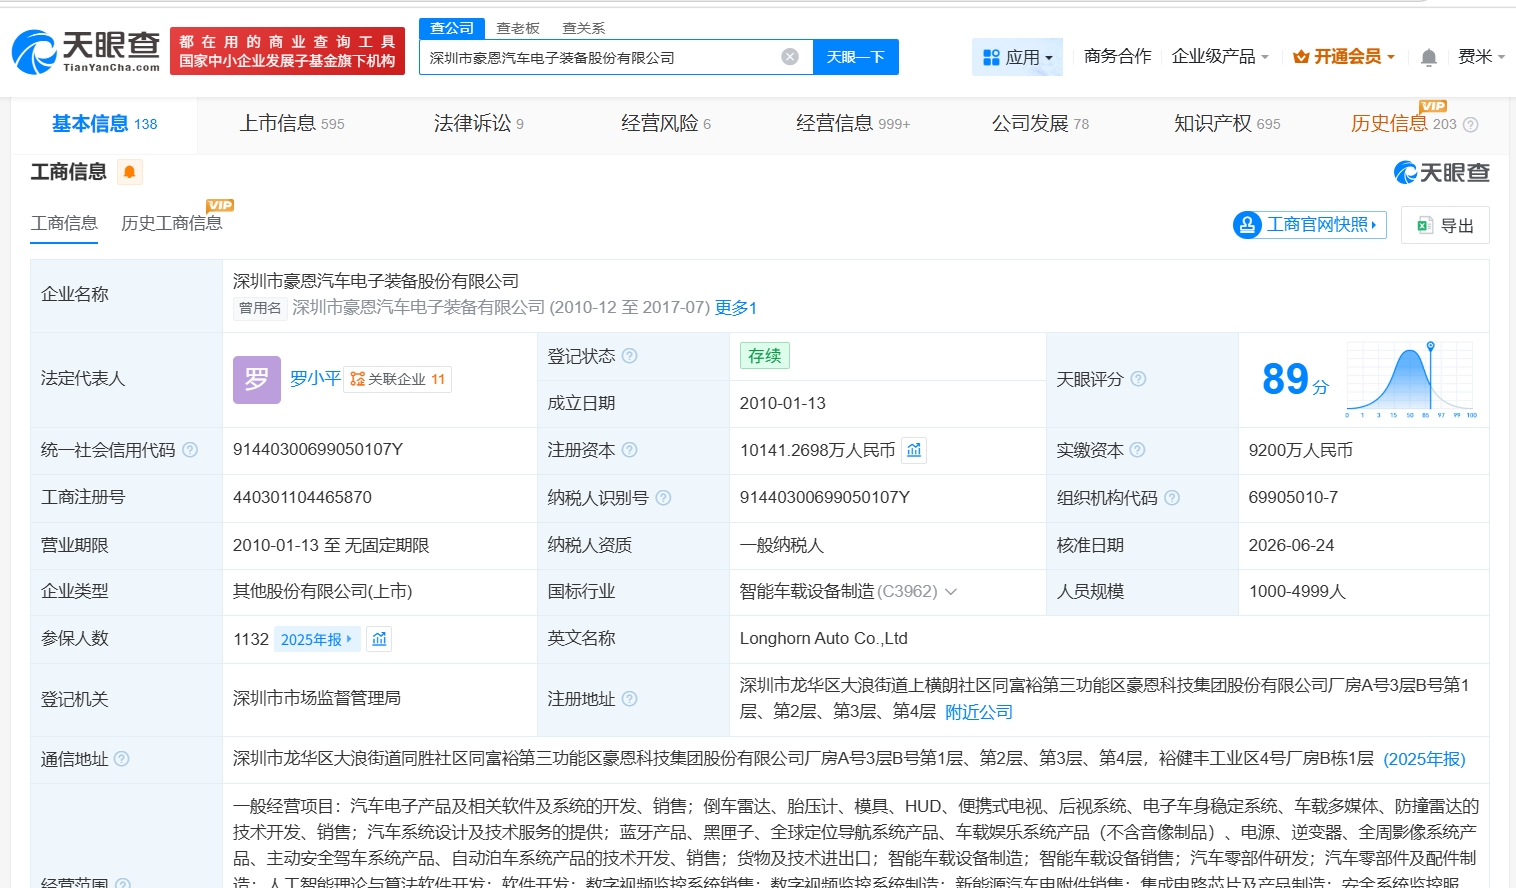This screenshot has height=888, width=1516.
Task: Click the 9200万人民币 paid-in capital value
Action: tap(1301, 450)
